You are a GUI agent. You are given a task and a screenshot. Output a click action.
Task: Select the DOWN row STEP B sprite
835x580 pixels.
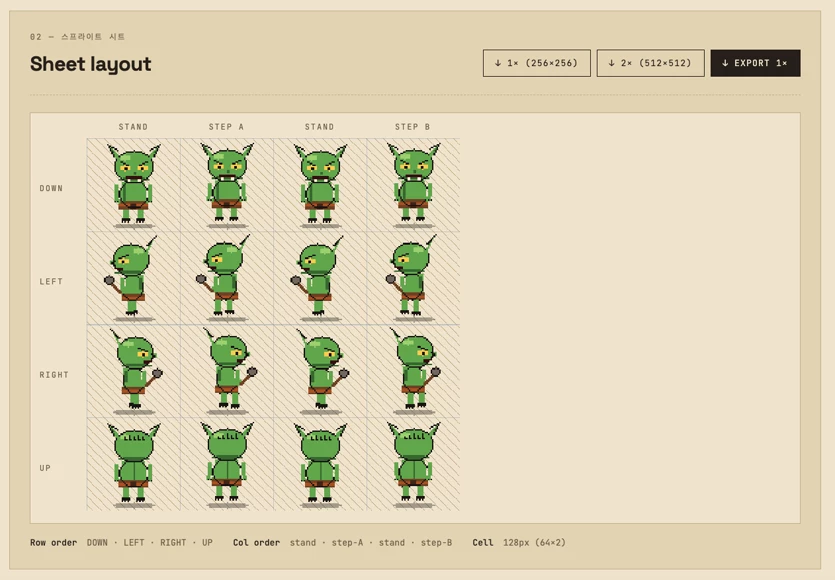click(x=413, y=185)
